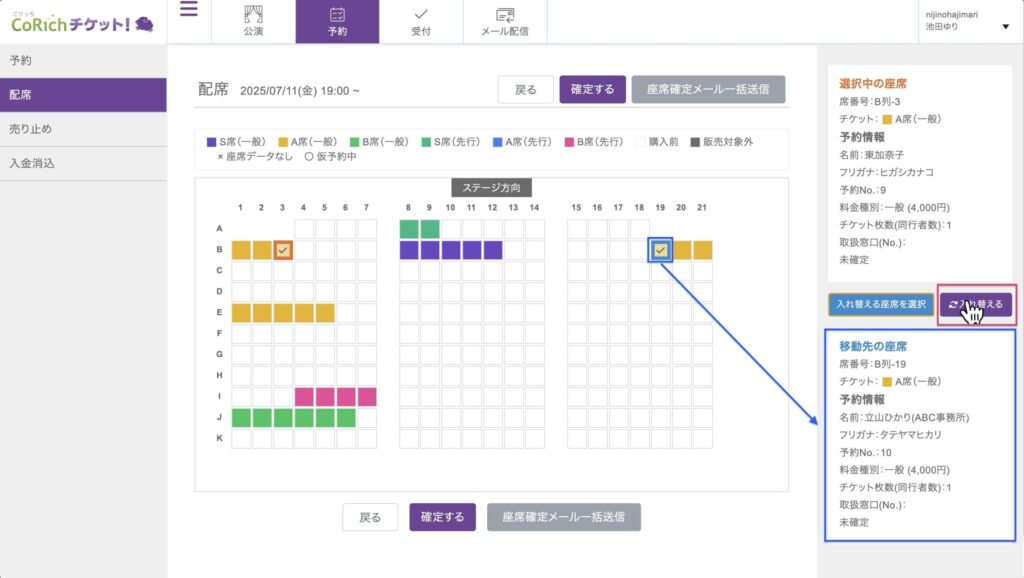This screenshot has width=1024, height=578.
Task: Click the hamburger menu icon
Action: click(x=189, y=11)
